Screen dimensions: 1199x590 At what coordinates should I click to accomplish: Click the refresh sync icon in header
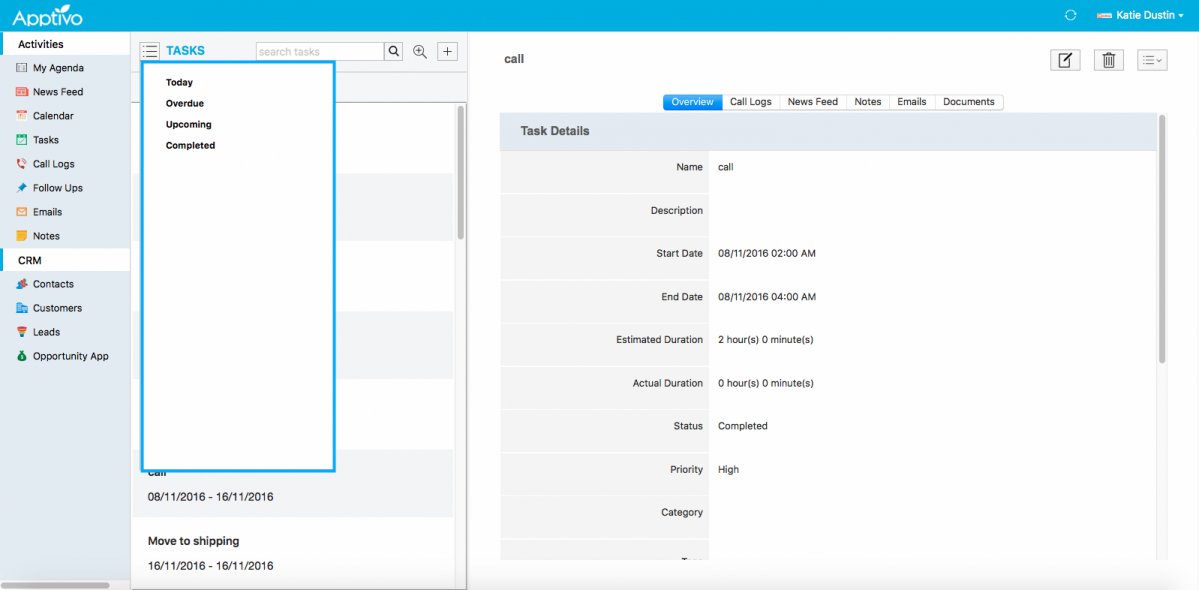(x=1071, y=15)
